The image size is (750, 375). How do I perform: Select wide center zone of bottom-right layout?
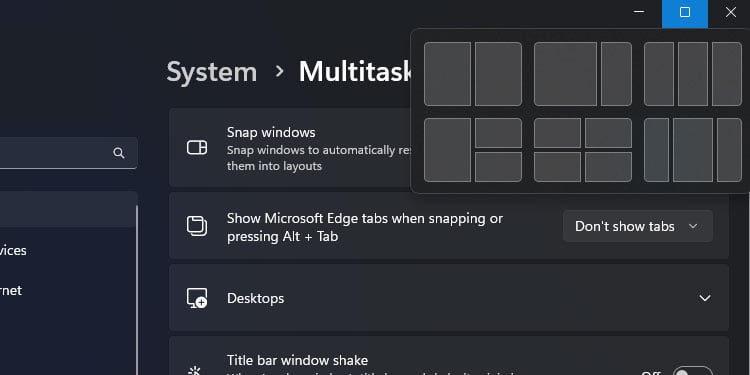tap(693, 150)
